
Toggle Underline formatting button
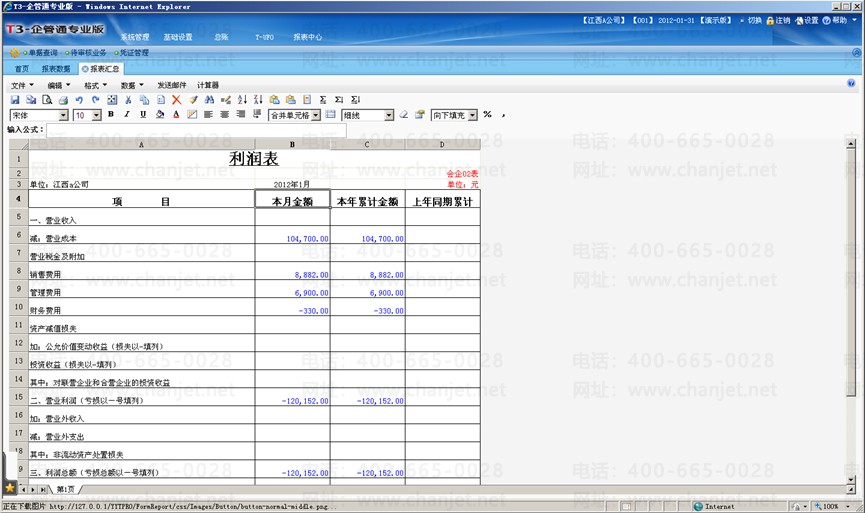coord(143,115)
